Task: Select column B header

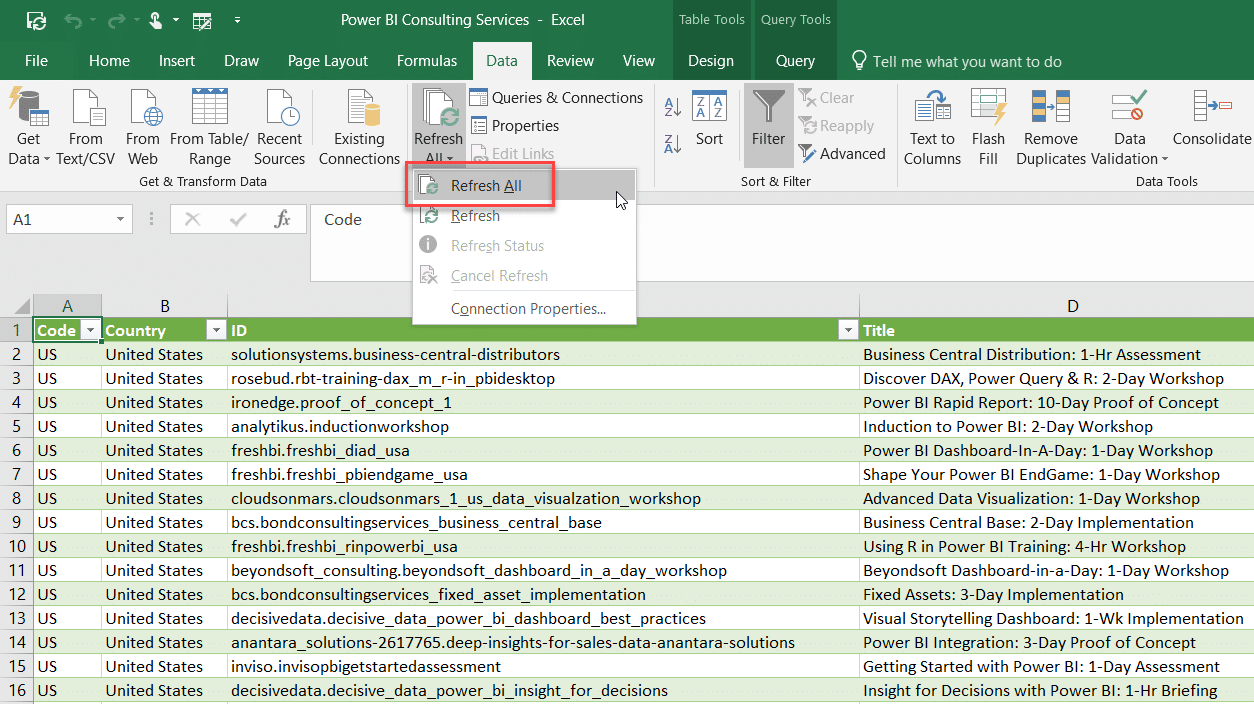Action: 165,306
